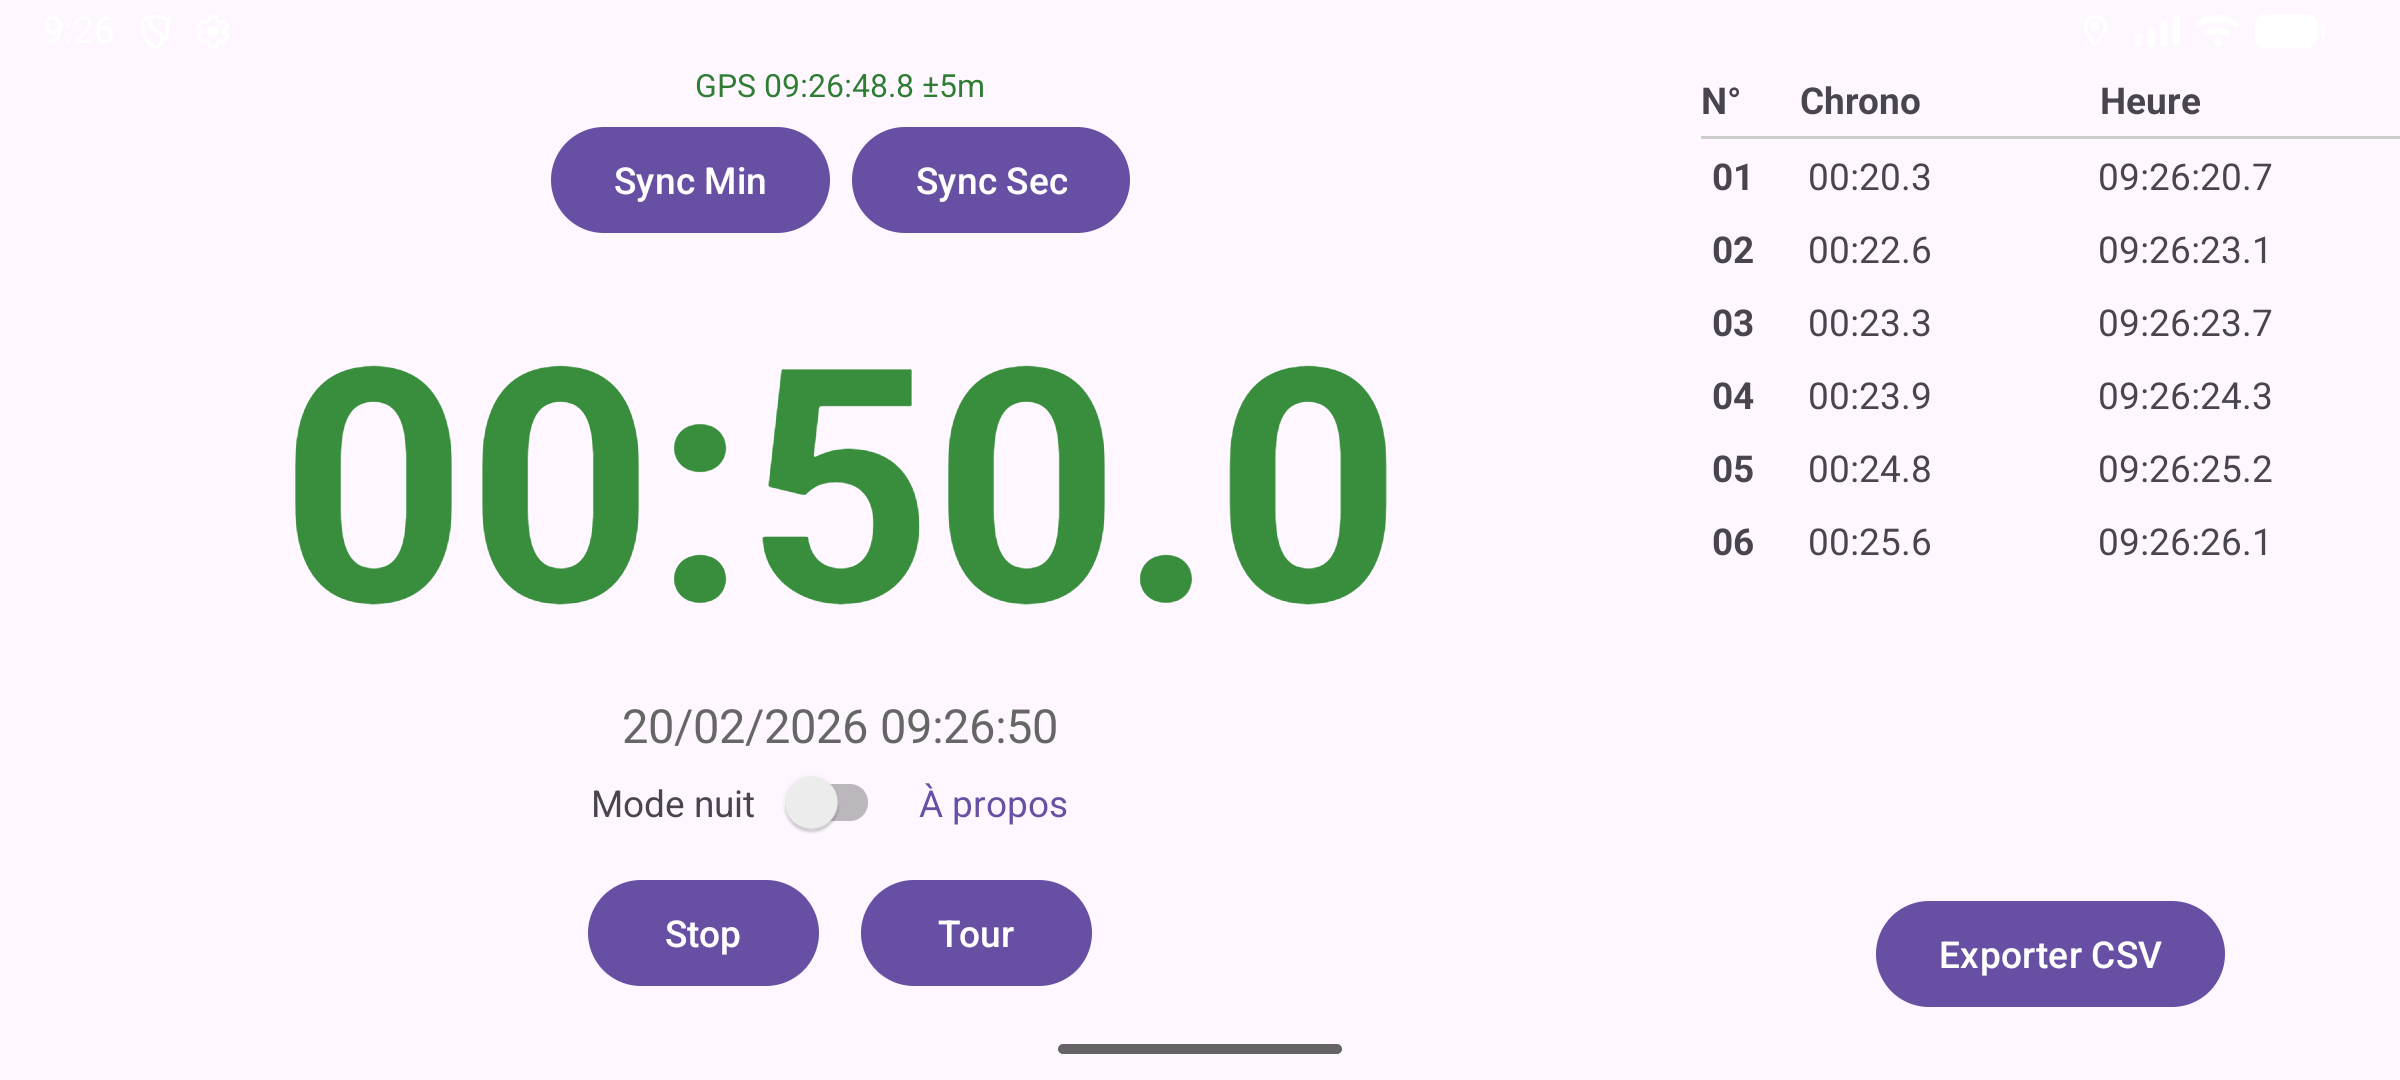Tap the 9:26 clock in the status bar
The image size is (2400, 1080).
[80, 30]
